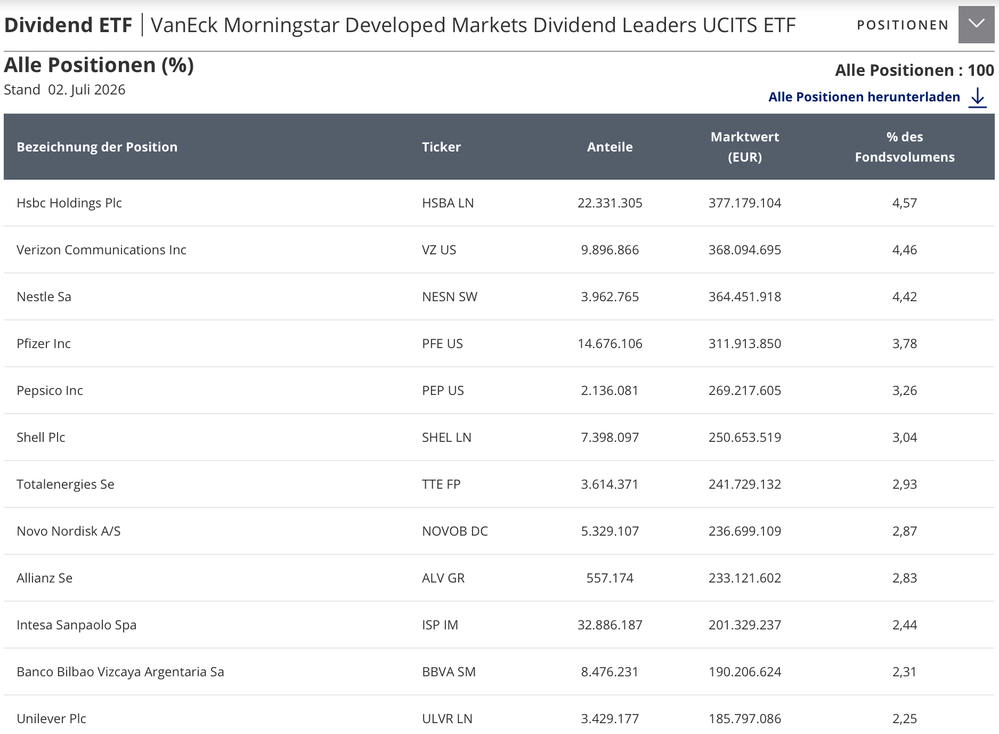Select the Pepsico Inc row
Screen dimensions: 999x734
(x=499, y=390)
